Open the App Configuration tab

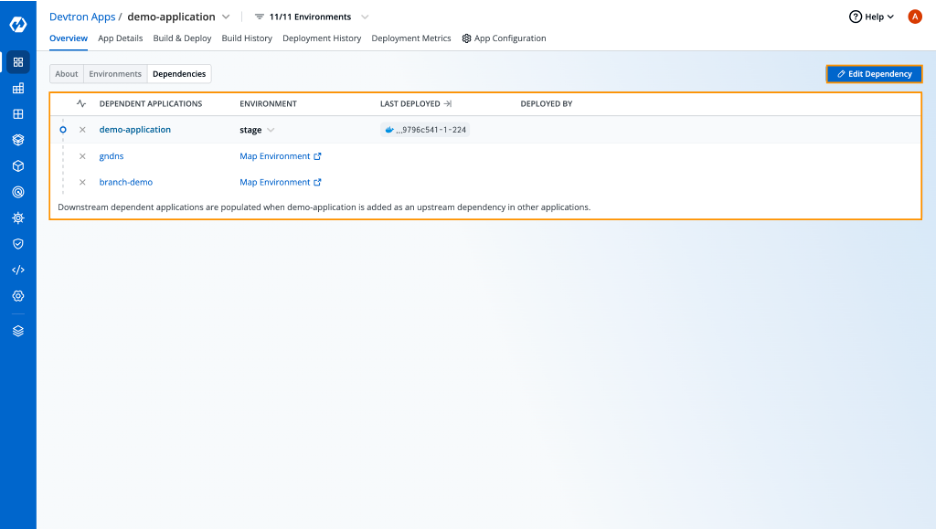pyautogui.click(x=504, y=38)
